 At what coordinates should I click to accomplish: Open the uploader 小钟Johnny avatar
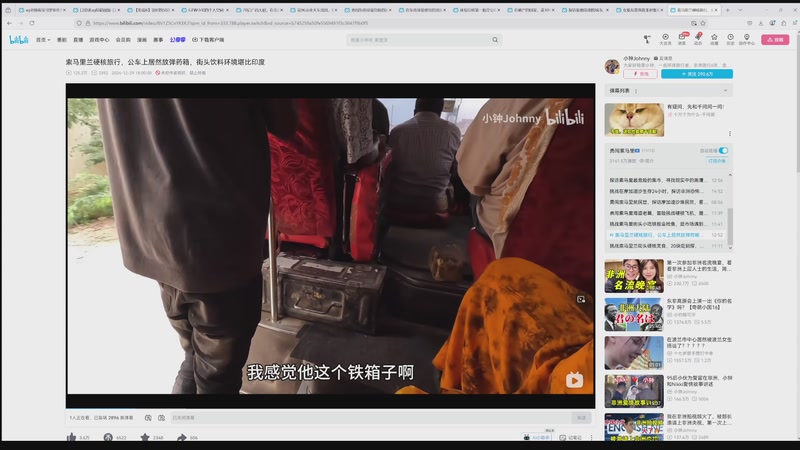(612, 66)
